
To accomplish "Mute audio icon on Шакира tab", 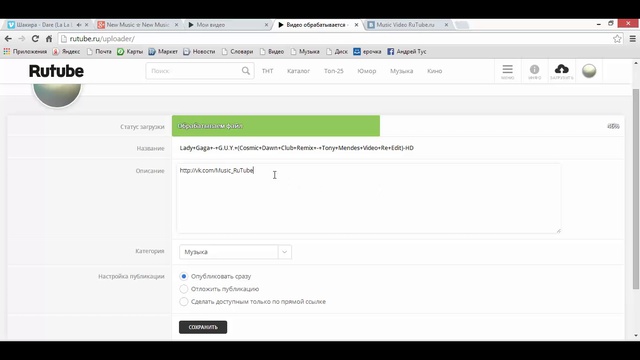I will [79, 25].
